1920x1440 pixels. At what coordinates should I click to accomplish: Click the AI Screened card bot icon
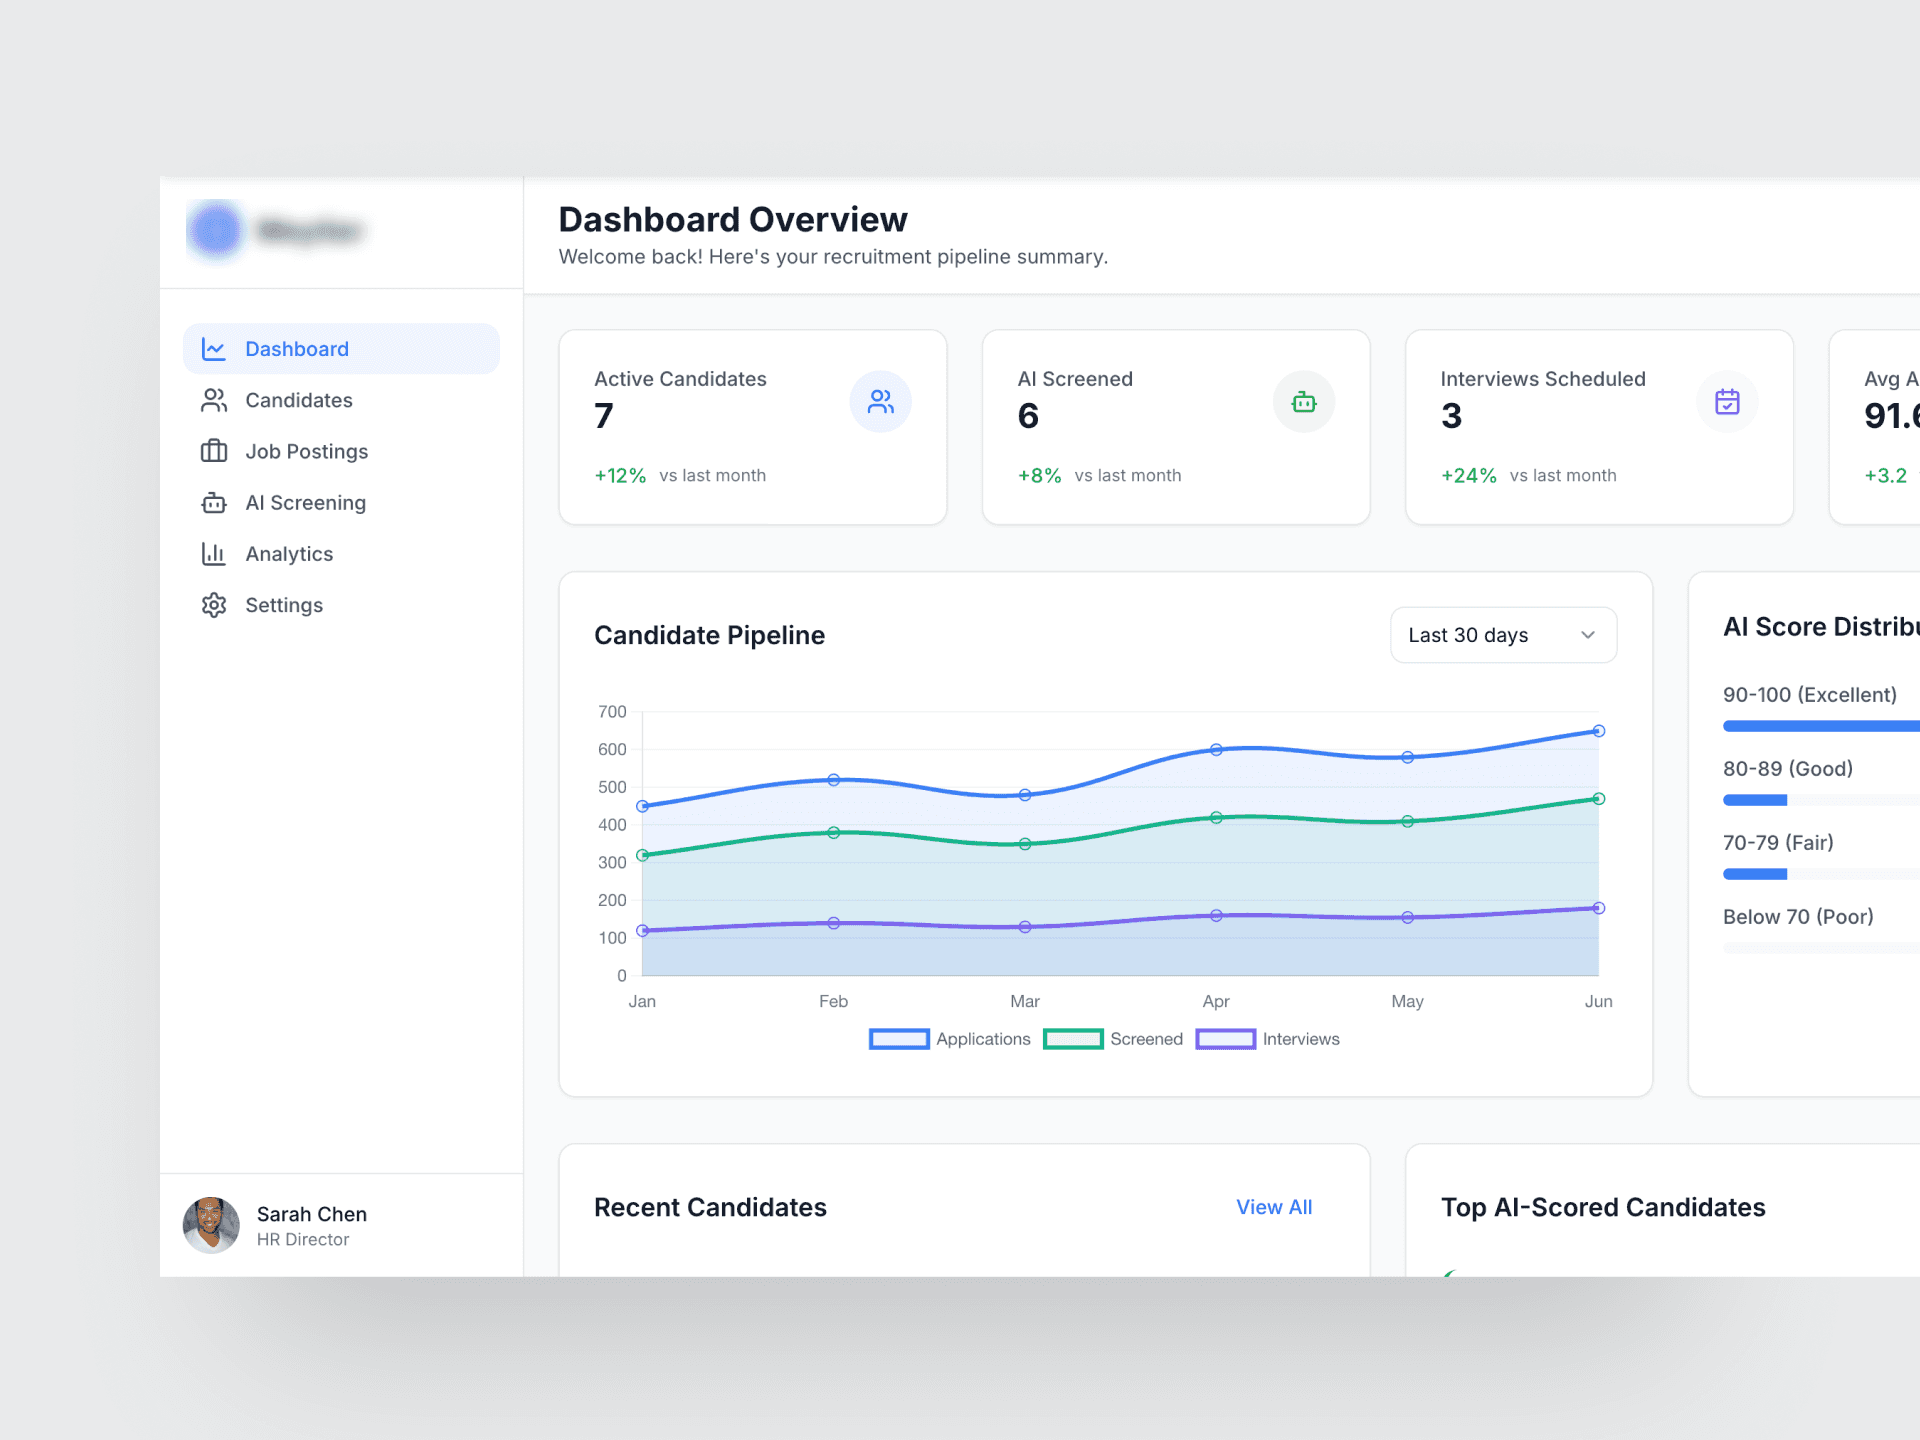click(x=1303, y=402)
